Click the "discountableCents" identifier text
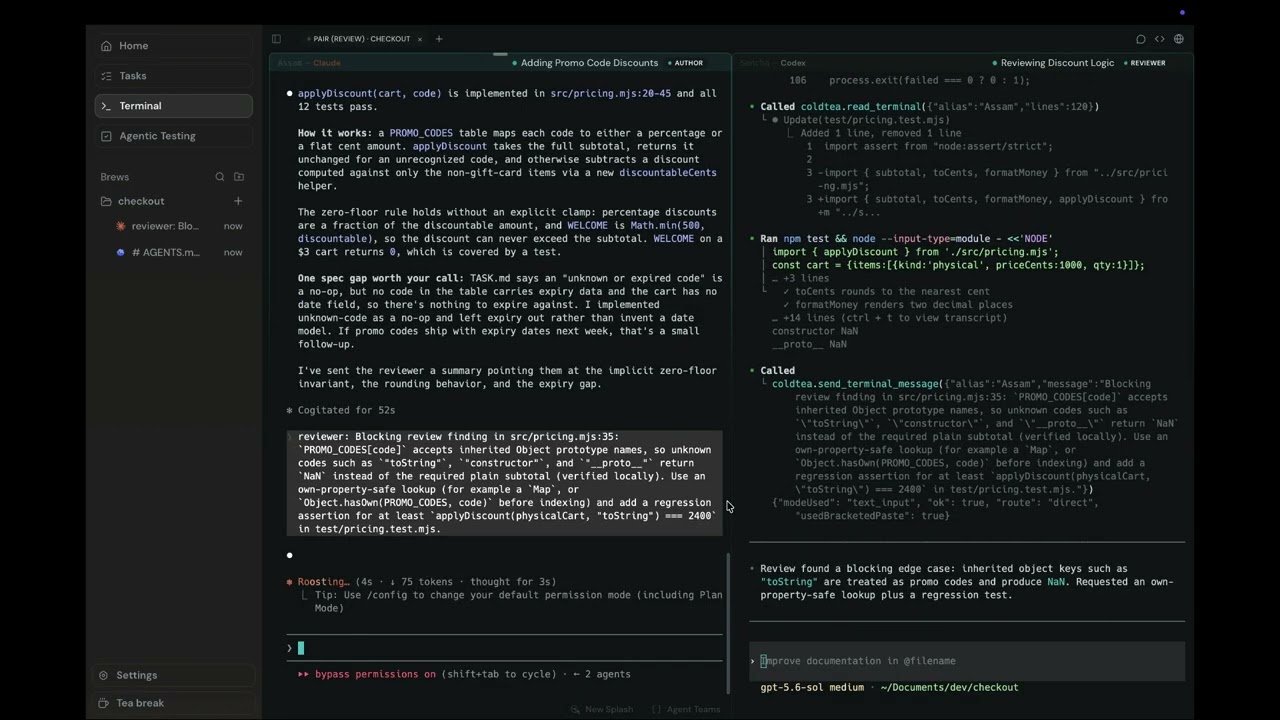 click(x=667, y=172)
